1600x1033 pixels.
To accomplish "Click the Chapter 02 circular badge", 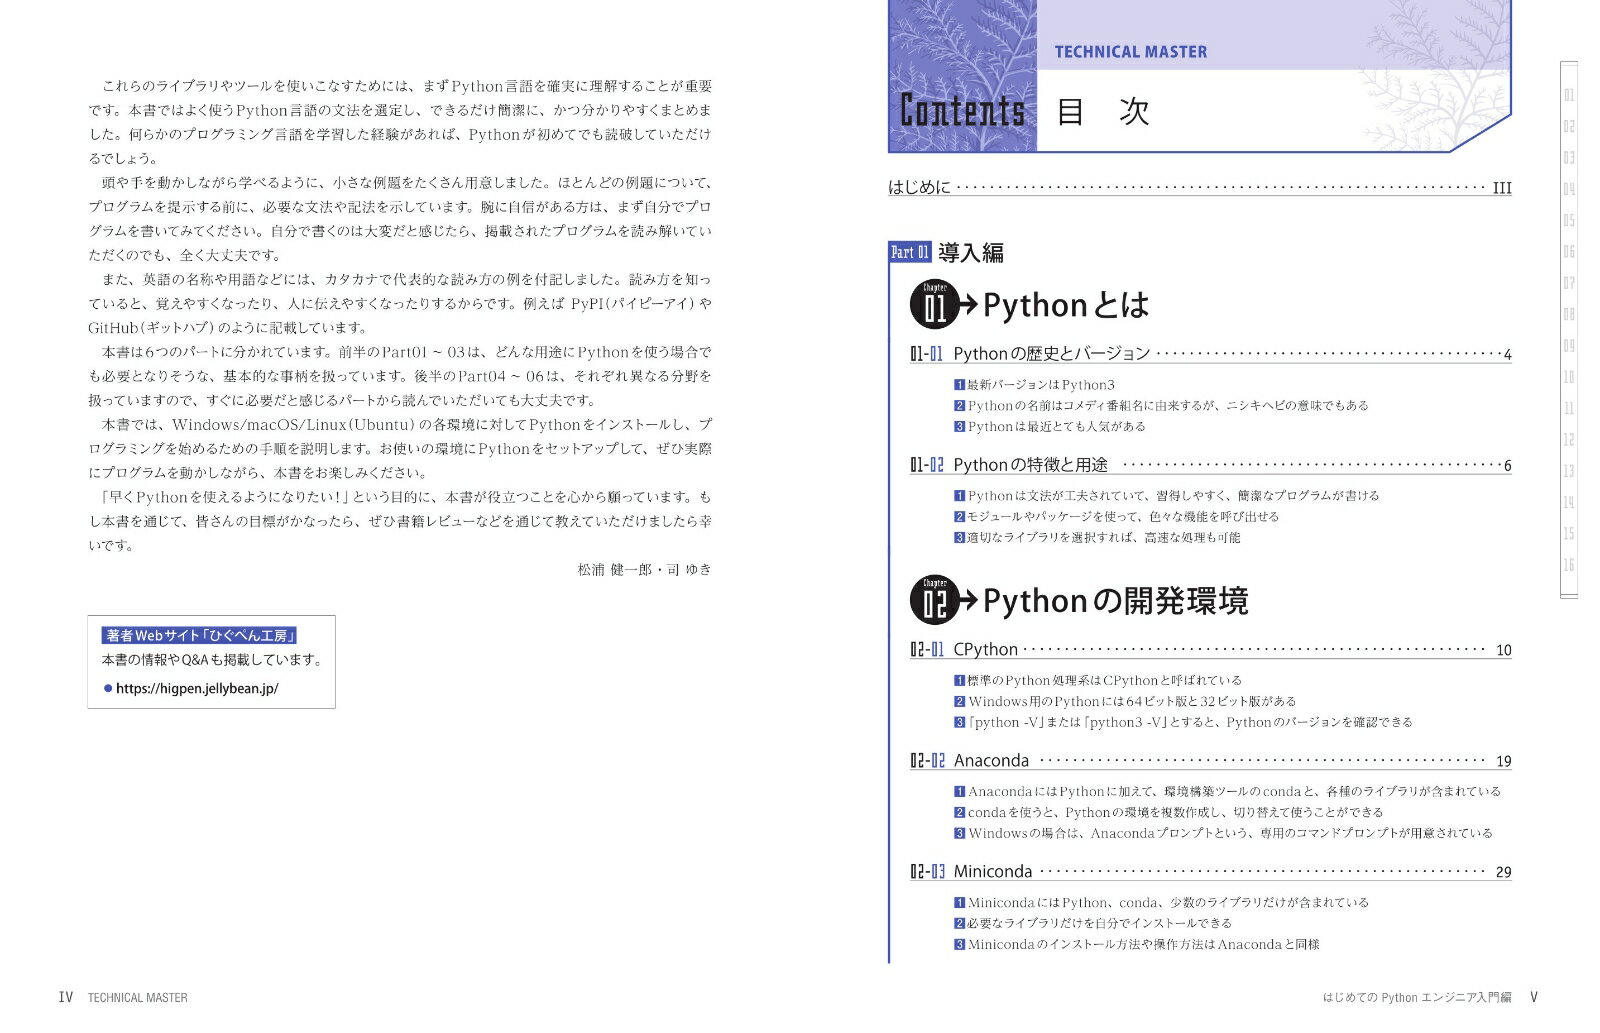I will point(934,601).
